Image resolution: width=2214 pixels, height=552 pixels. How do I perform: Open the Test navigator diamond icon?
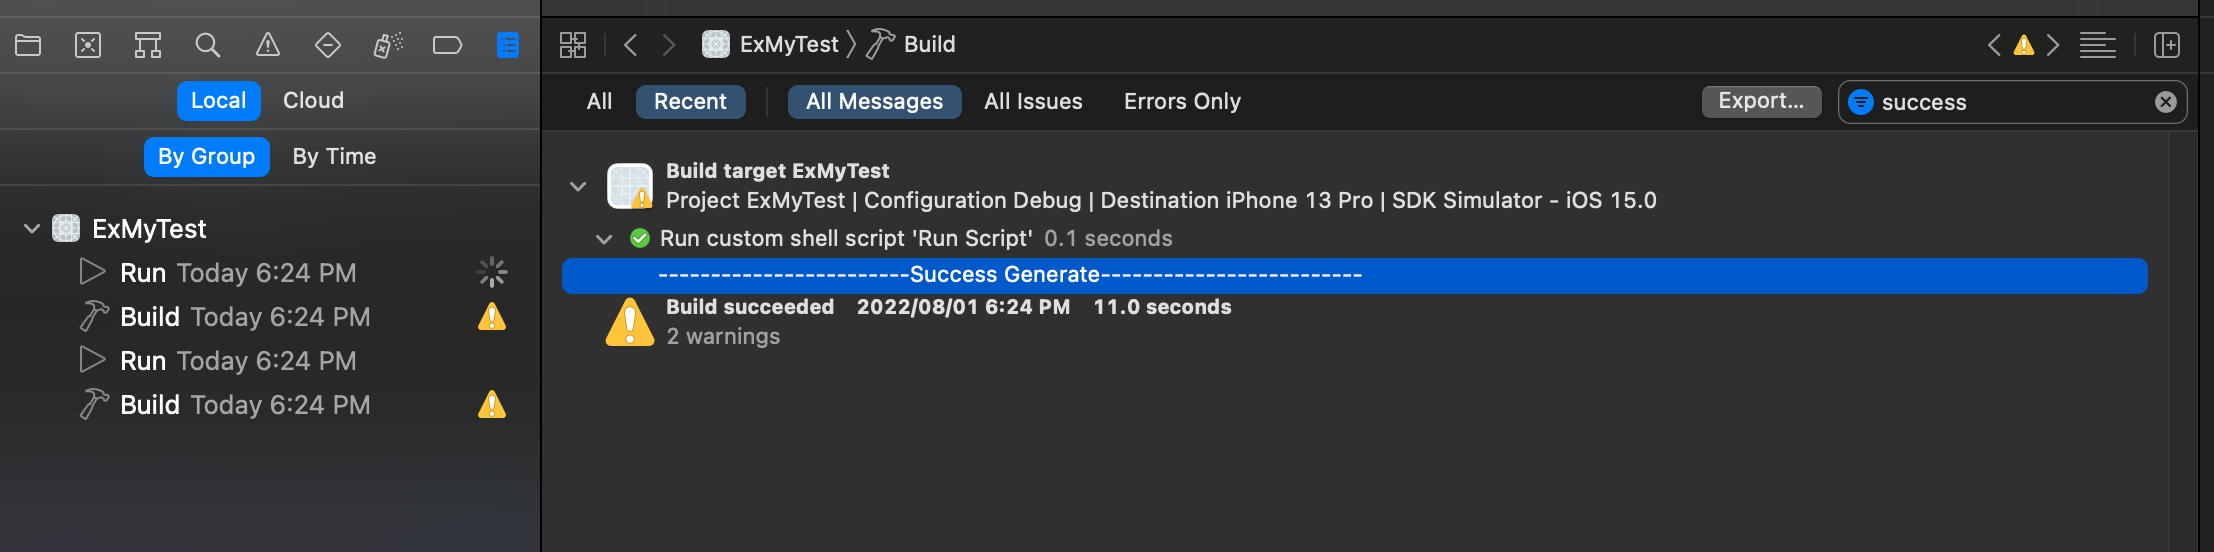point(328,45)
